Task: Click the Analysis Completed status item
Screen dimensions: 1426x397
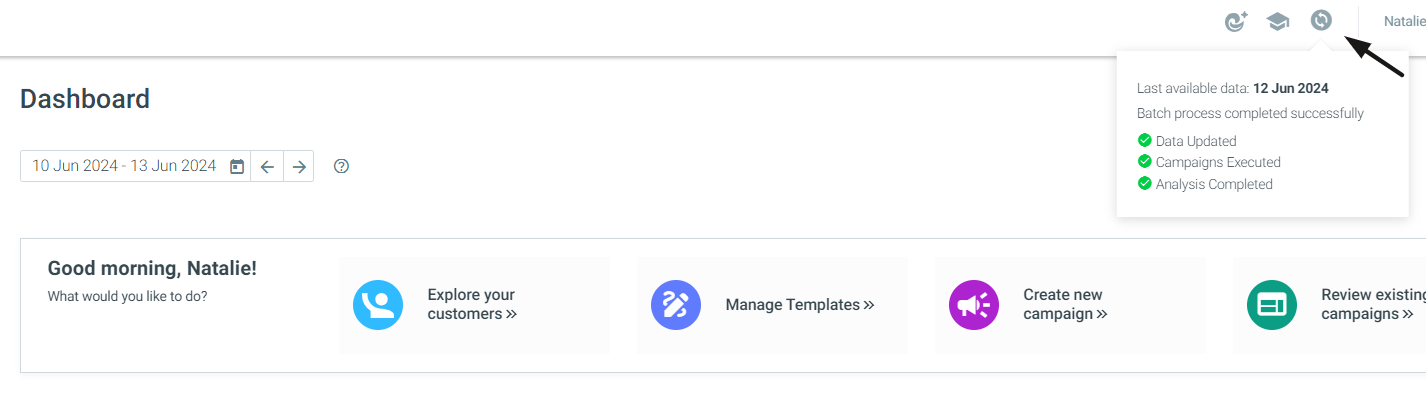Action: 1205,184
